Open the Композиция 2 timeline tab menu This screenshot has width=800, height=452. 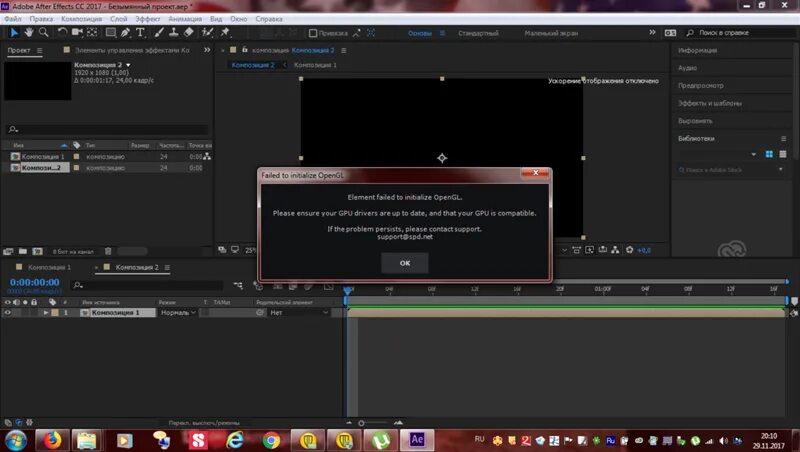click(167, 267)
